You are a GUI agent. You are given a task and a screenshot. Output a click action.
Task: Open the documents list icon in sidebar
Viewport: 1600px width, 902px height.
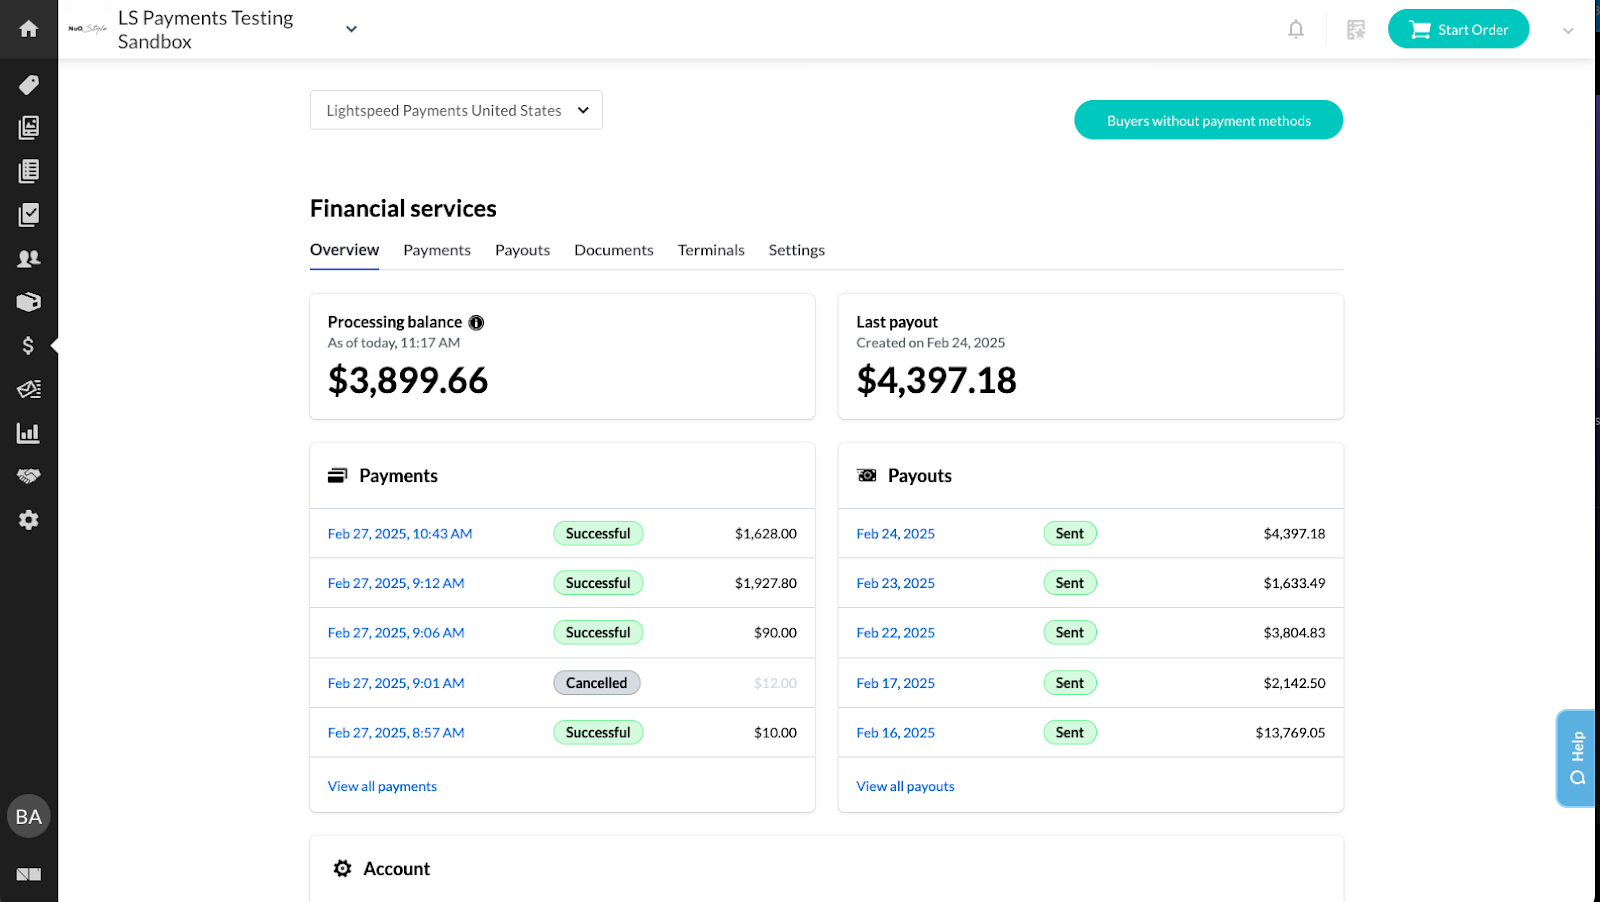tap(29, 171)
